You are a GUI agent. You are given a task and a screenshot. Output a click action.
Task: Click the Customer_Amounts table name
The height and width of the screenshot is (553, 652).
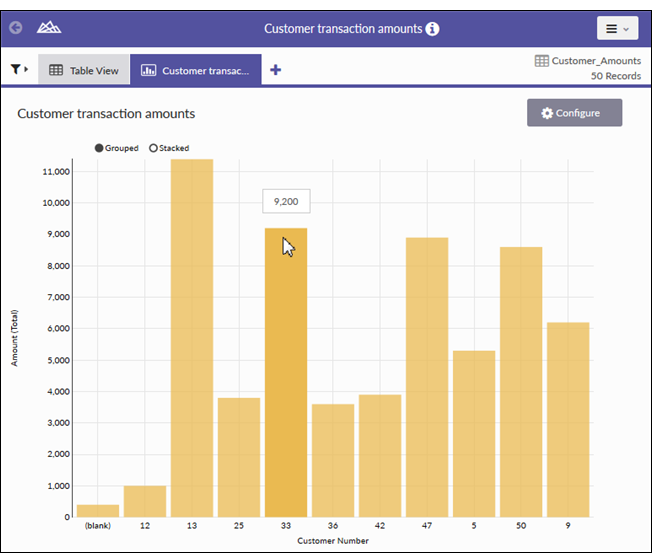tap(595, 61)
